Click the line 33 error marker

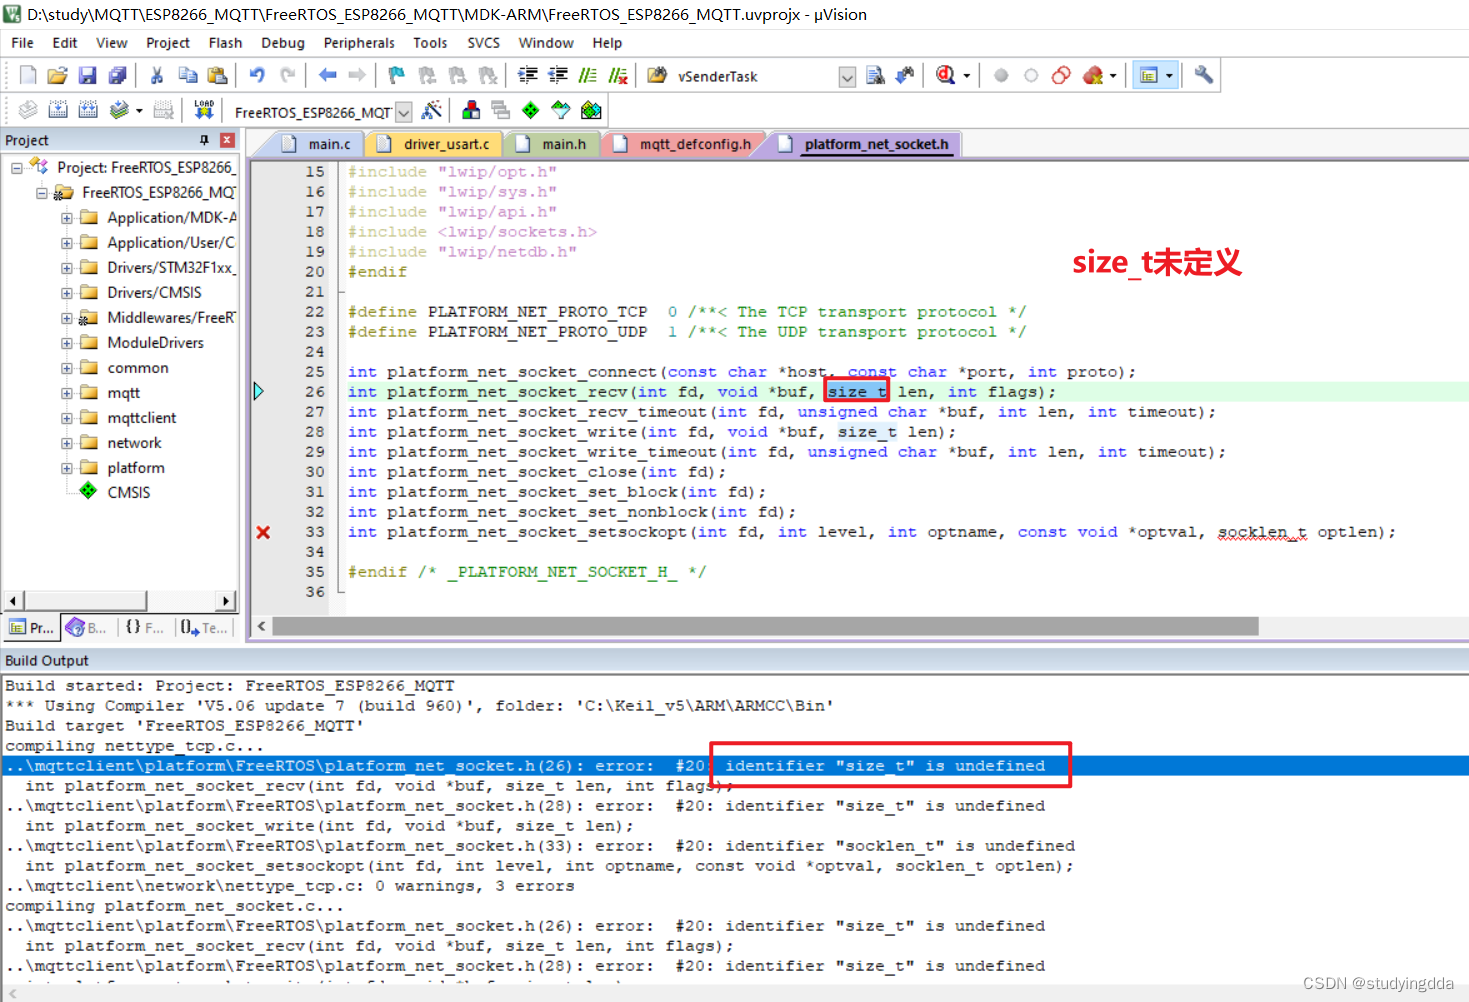coord(263,532)
